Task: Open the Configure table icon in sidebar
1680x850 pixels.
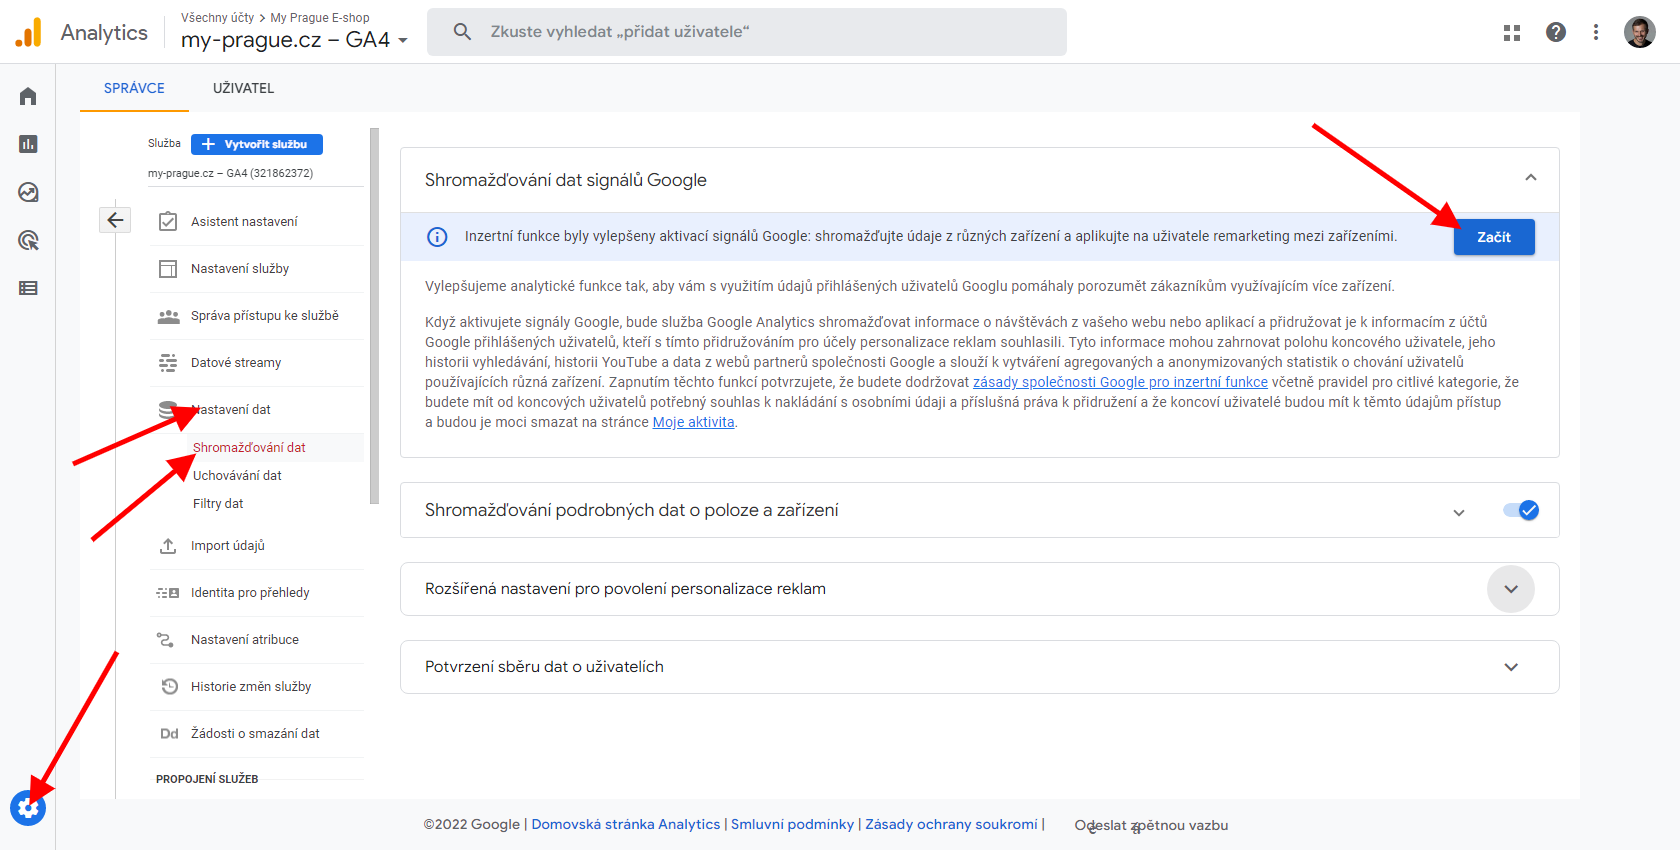Action: point(28,288)
